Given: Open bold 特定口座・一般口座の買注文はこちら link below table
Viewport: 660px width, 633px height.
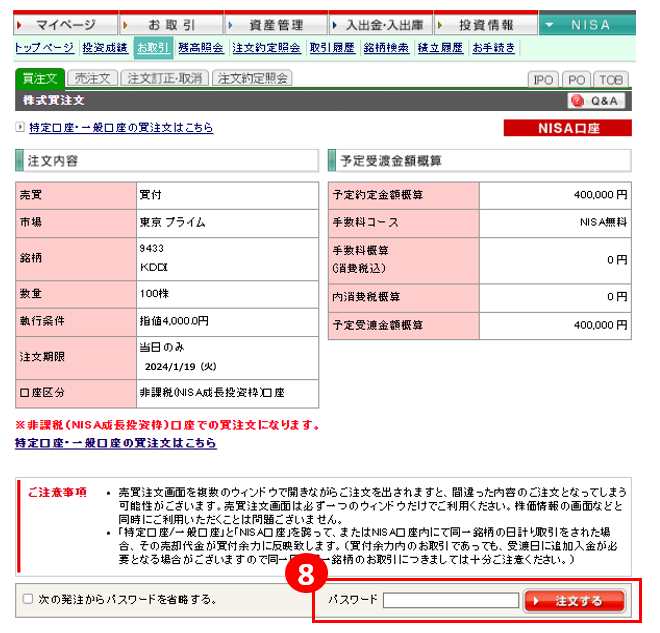Looking at the screenshot, I should (116, 443).
